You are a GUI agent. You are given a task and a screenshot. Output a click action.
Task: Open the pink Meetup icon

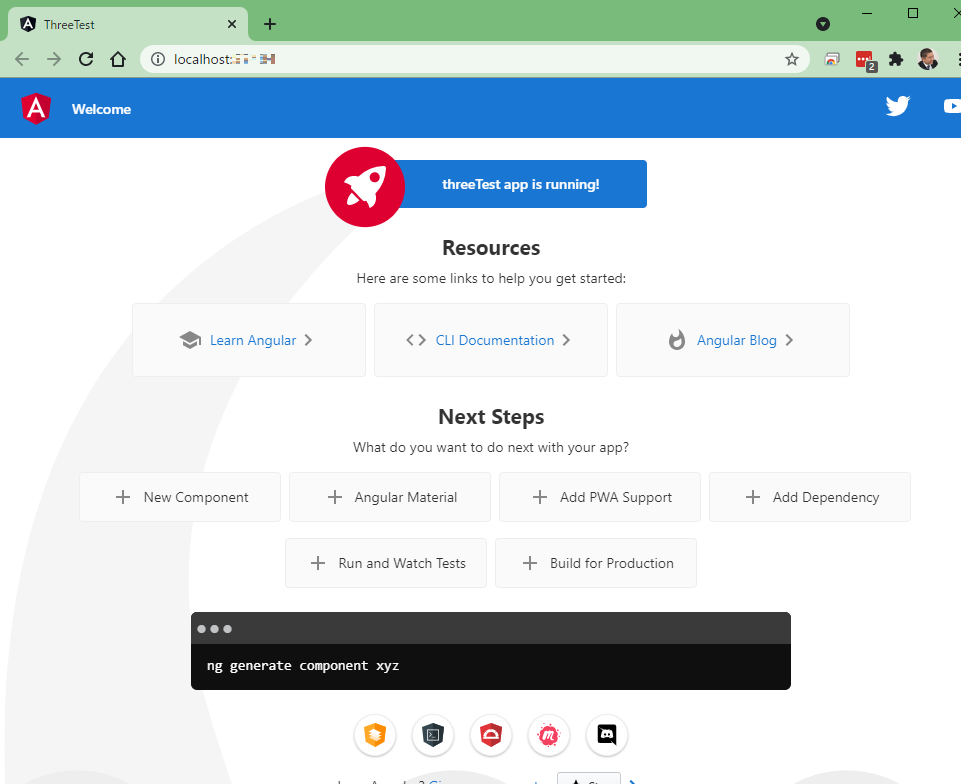(549, 734)
